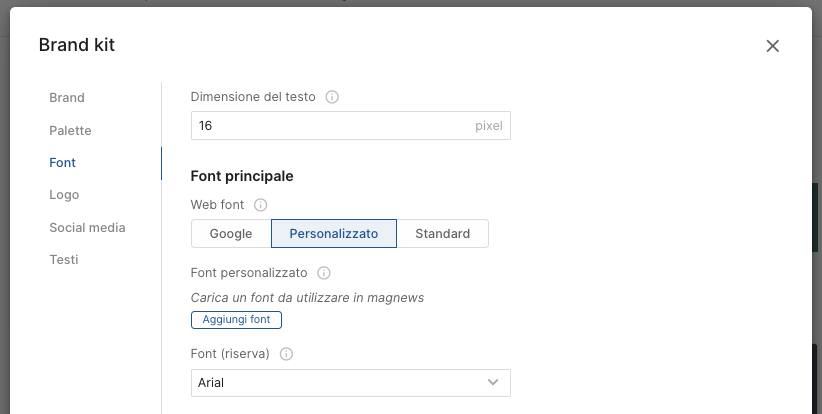Click the Font principale heading
Viewport: 822px width, 414px height.
pyautogui.click(x=242, y=176)
